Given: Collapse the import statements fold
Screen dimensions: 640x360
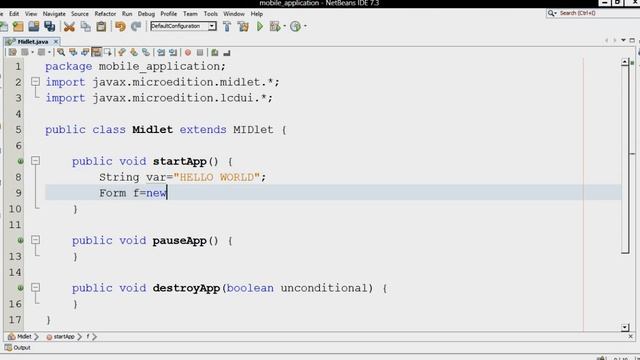Looking at the screenshot, I should (36, 82).
